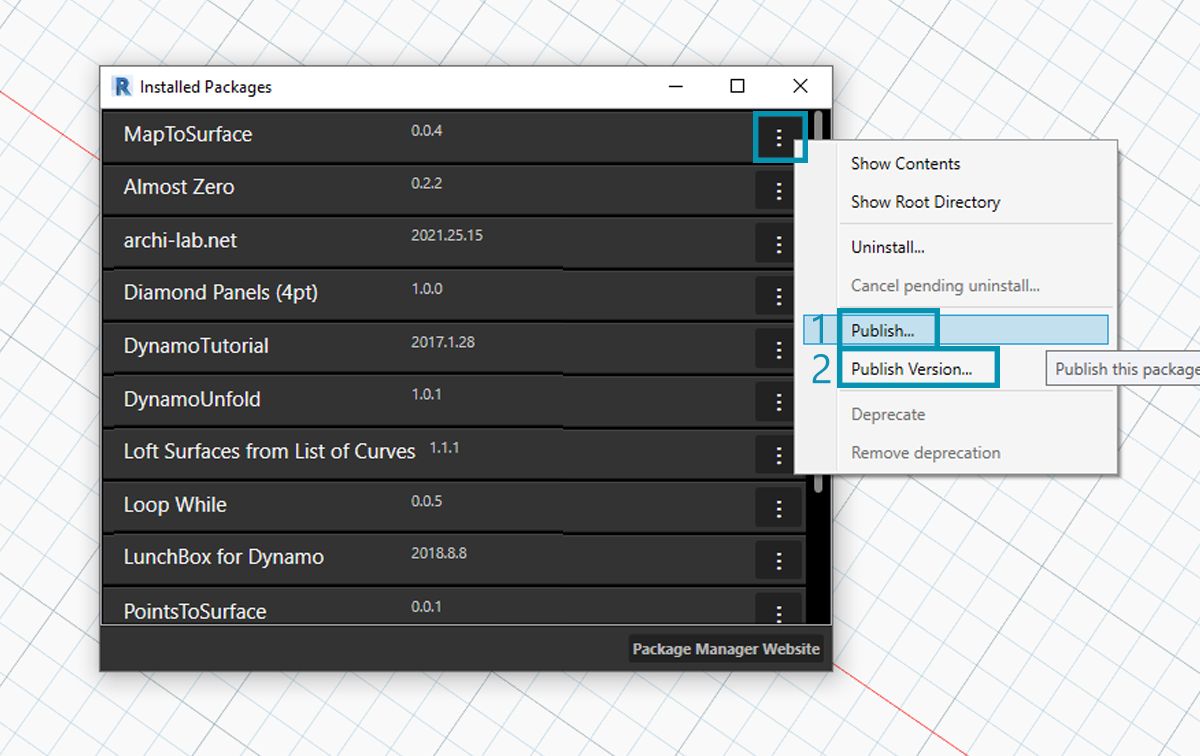Click the three-dot icon for Loop While
1200x756 pixels.
[x=779, y=508]
